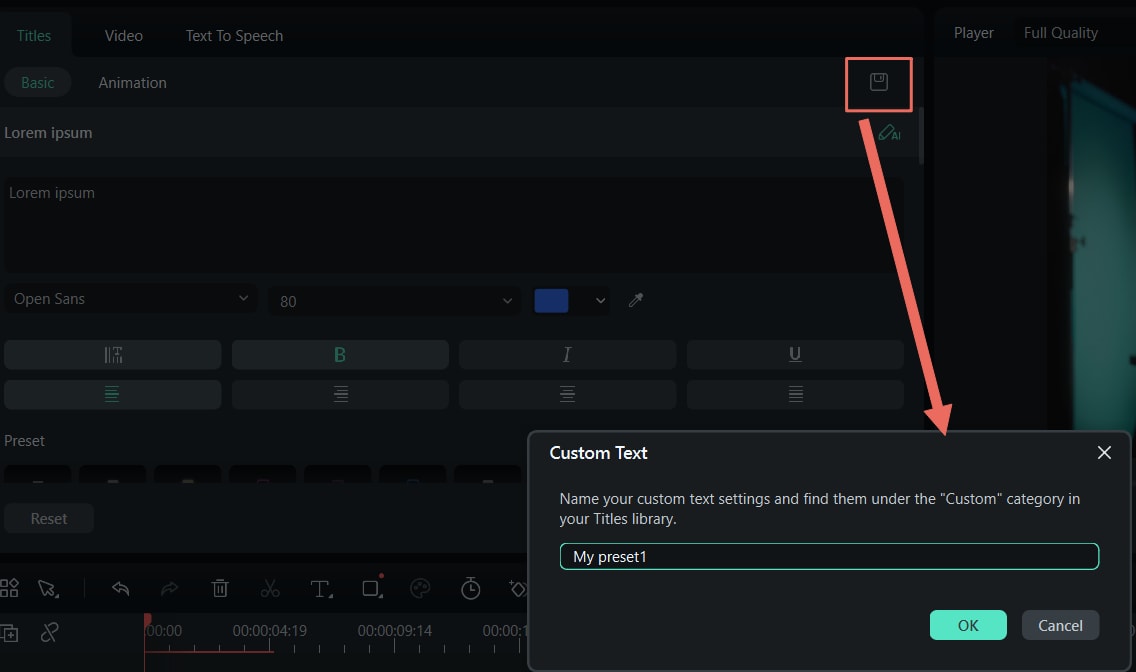Click the crop tool icon
The image size is (1136, 672).
372,588
